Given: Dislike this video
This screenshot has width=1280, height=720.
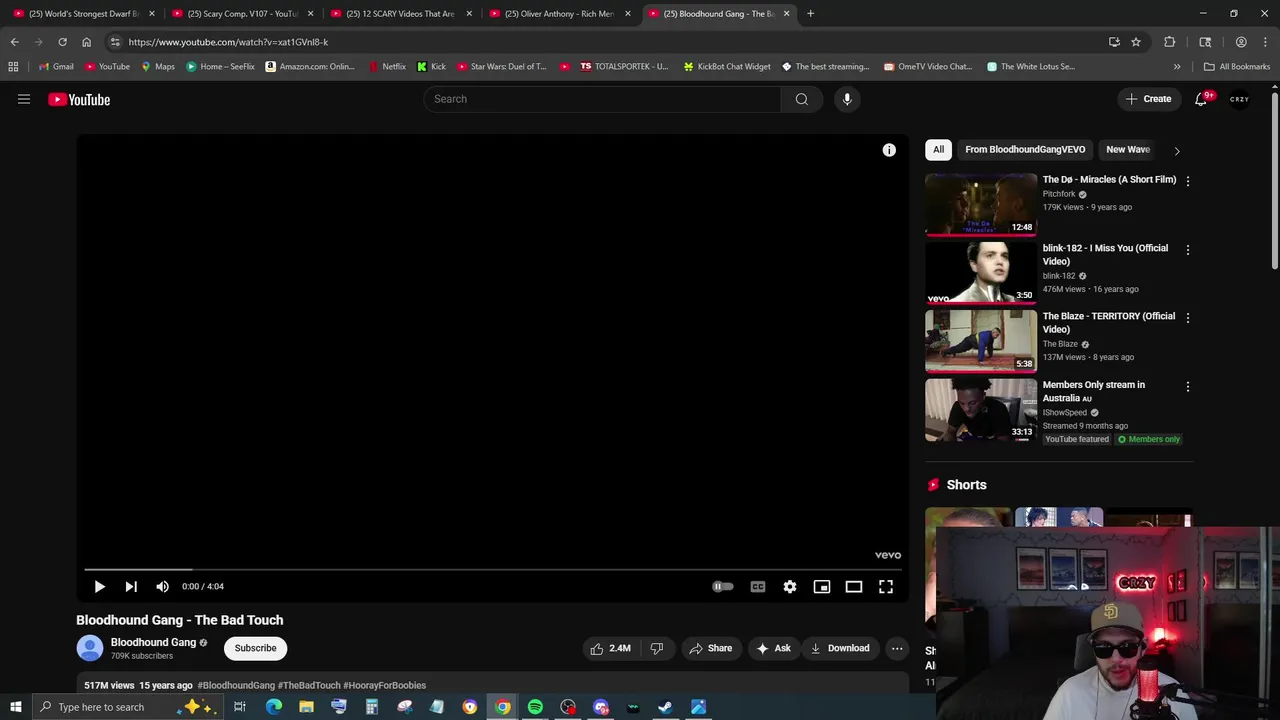Looking at the screenshot, I should [x=657, y=648].
